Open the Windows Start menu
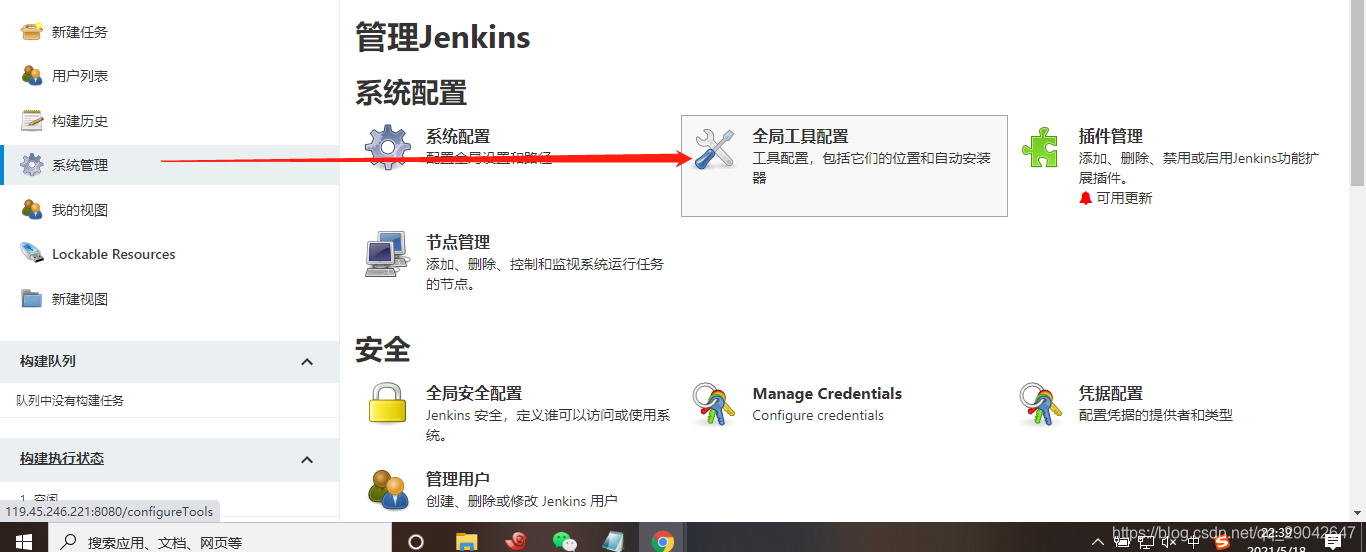This screenshot has height=552, width=1366. [24, 541]
